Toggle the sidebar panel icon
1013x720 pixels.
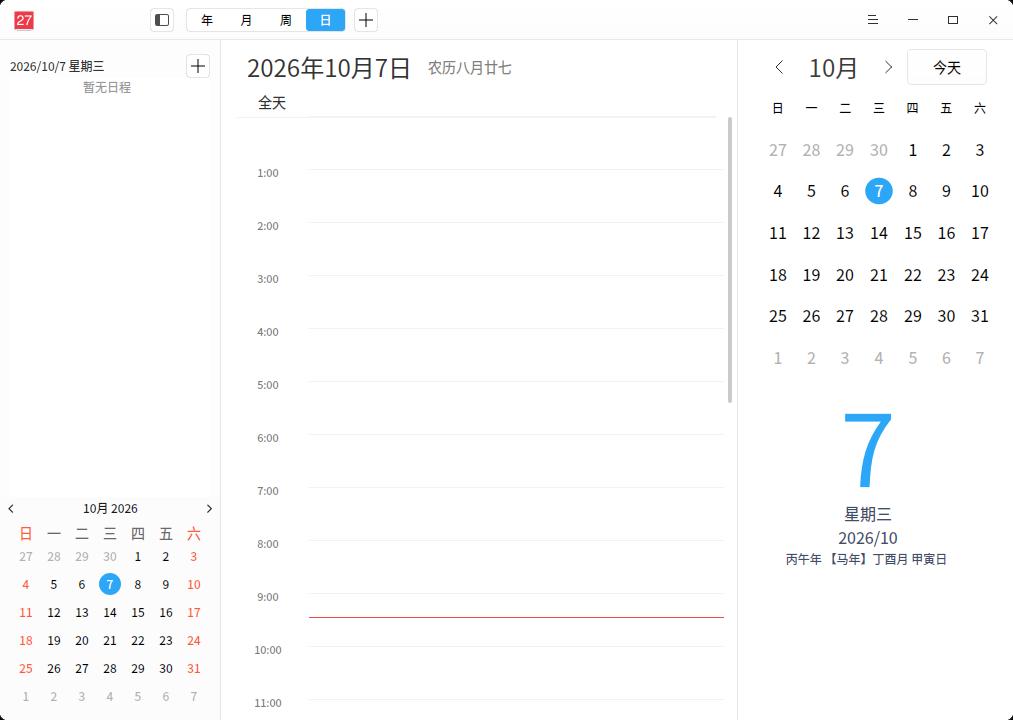tap(162, 20)
